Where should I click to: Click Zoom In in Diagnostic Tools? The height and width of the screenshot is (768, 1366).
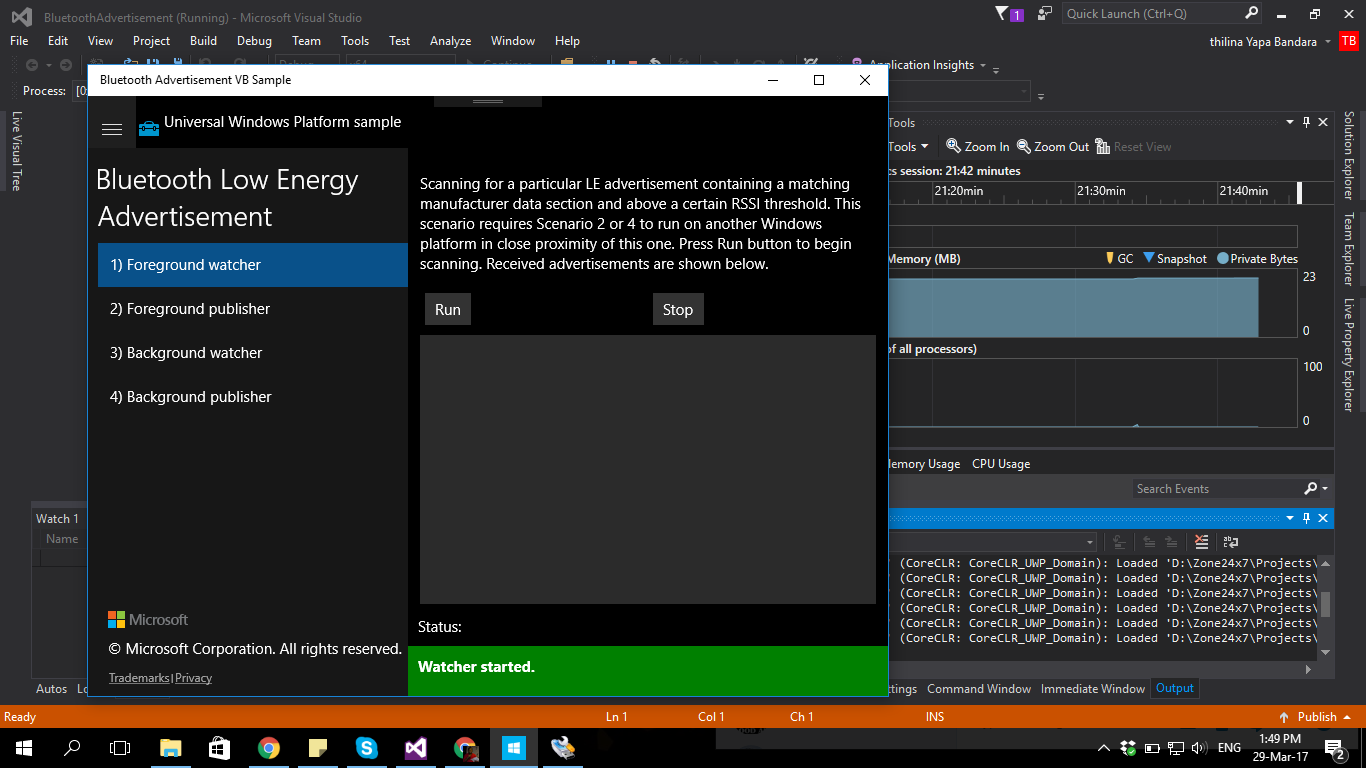click(978, 146)
